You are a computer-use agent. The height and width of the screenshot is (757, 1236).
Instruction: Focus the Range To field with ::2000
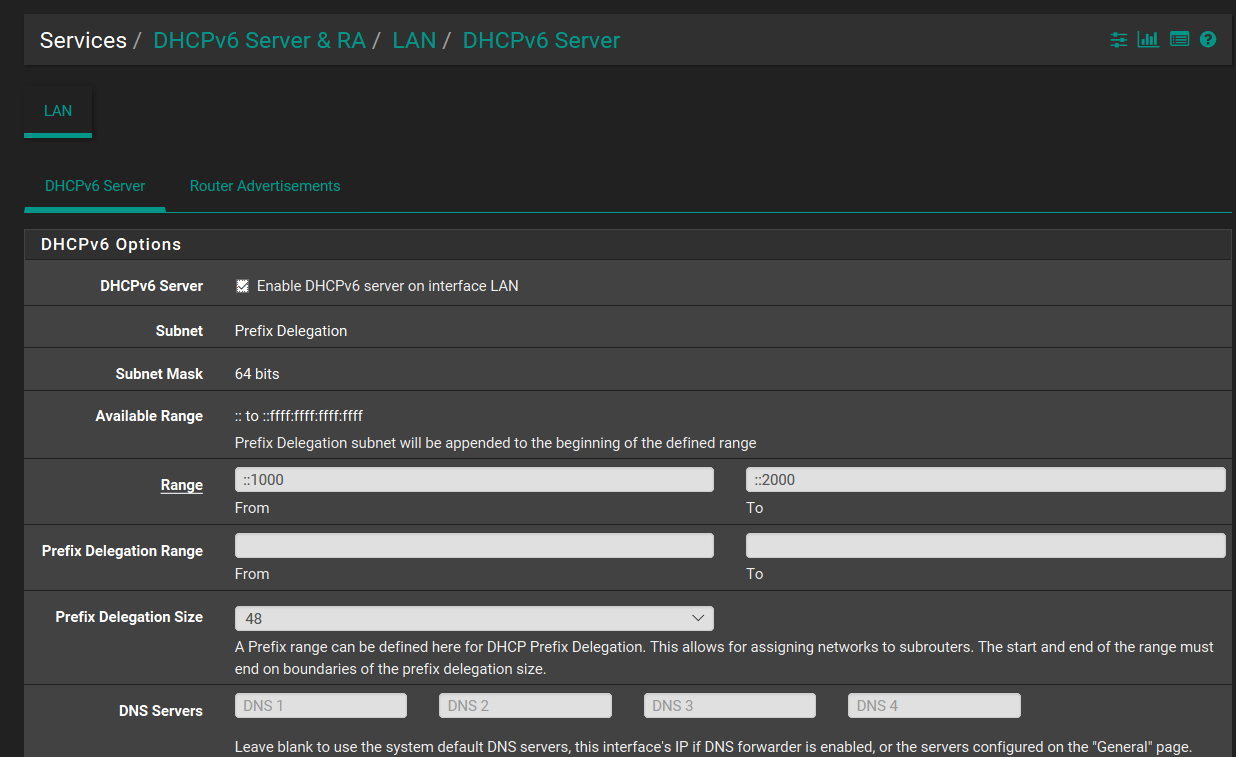pyautogui.click(x=985, y=480)
